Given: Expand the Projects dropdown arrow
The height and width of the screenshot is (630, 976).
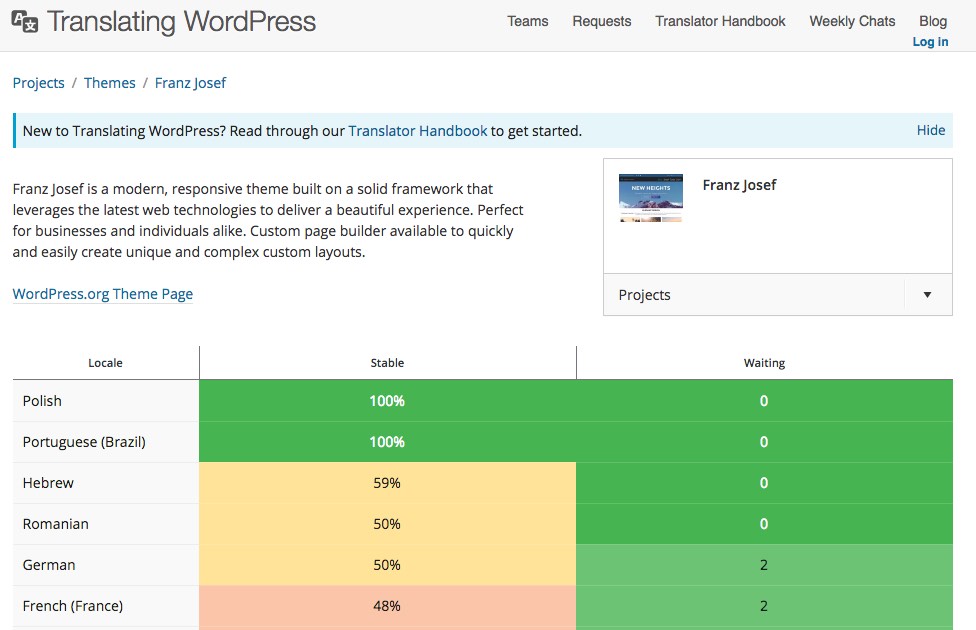Looking at the screenshot, I should (927, 295).
